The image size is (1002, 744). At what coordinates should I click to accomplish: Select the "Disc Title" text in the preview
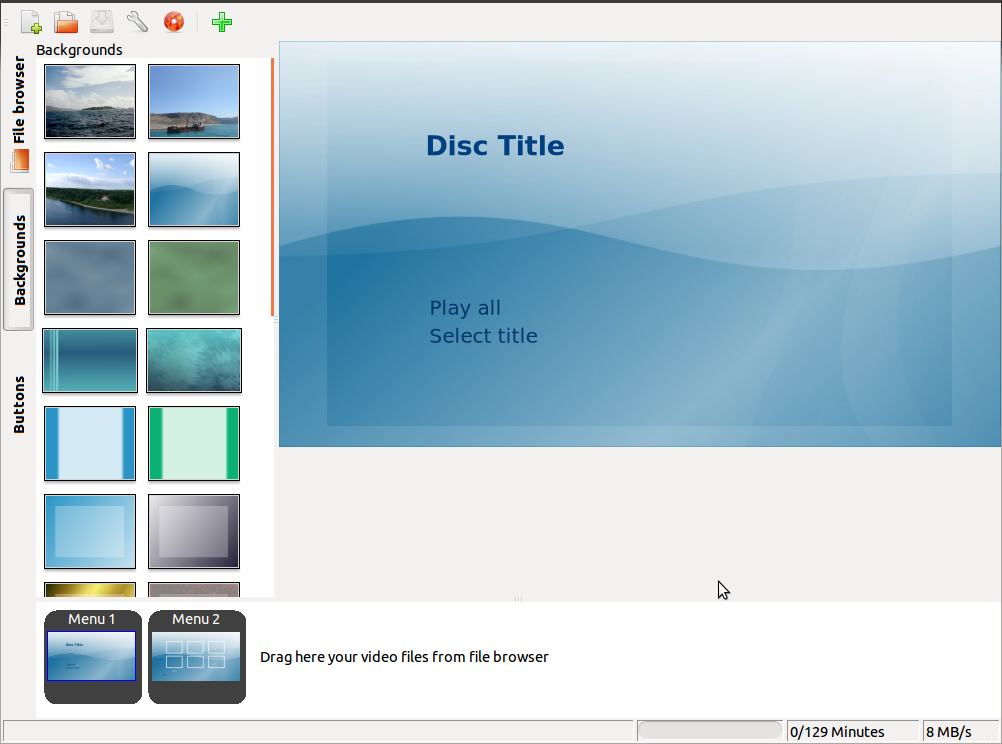(495, 146)
